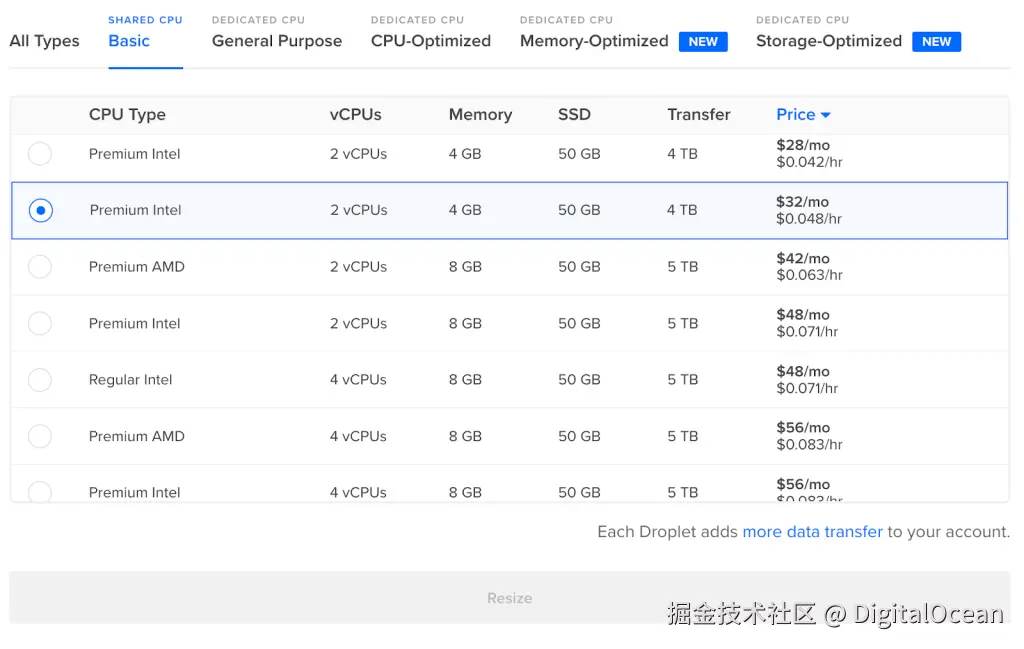Click the Price sort arrow icon
The width and height of the screenshot is (1024, 649).
826,115
